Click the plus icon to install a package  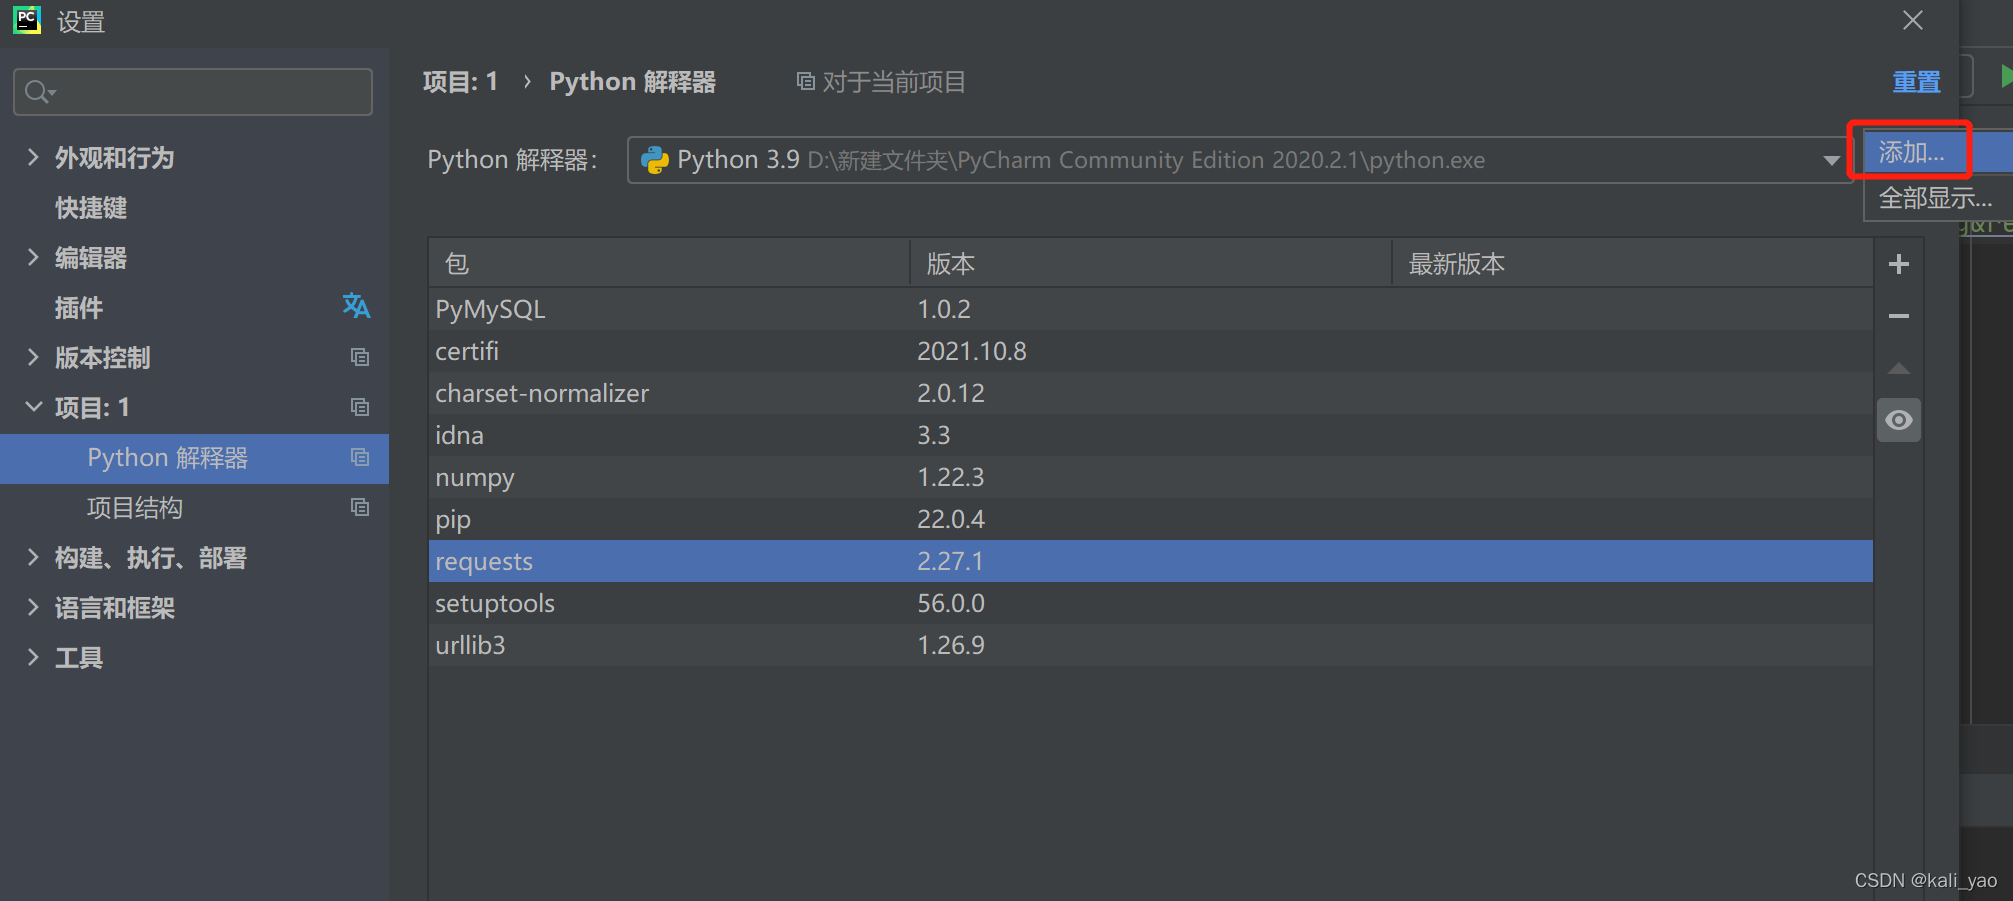[1897, 263]
